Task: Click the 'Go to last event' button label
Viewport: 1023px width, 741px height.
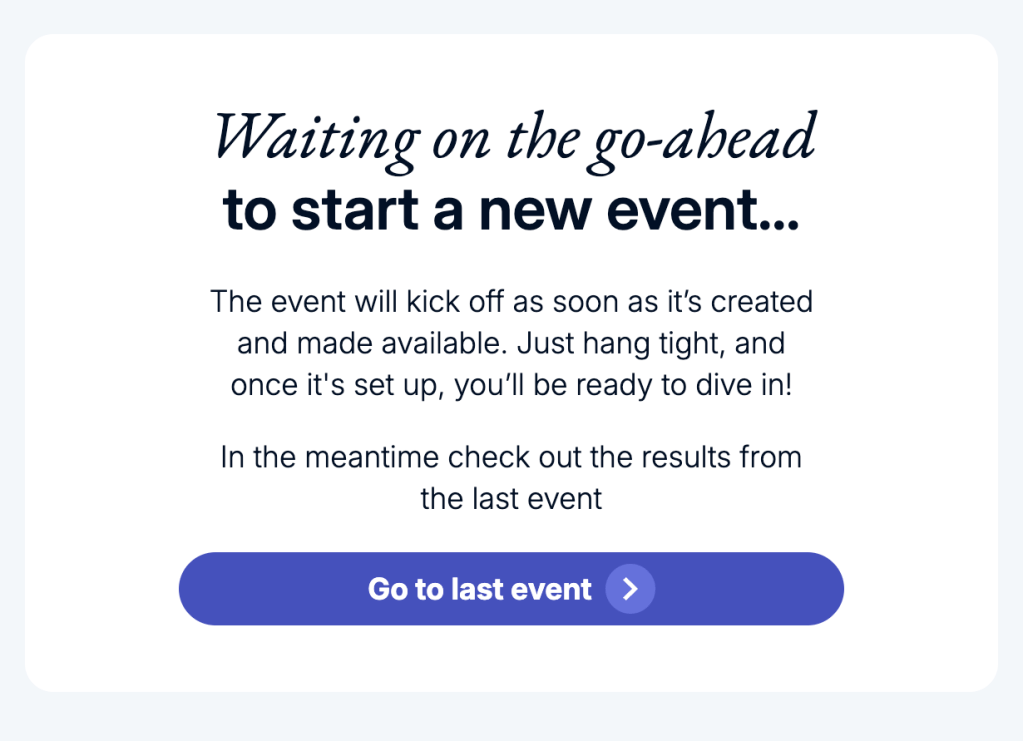Action: click(480, 589)
